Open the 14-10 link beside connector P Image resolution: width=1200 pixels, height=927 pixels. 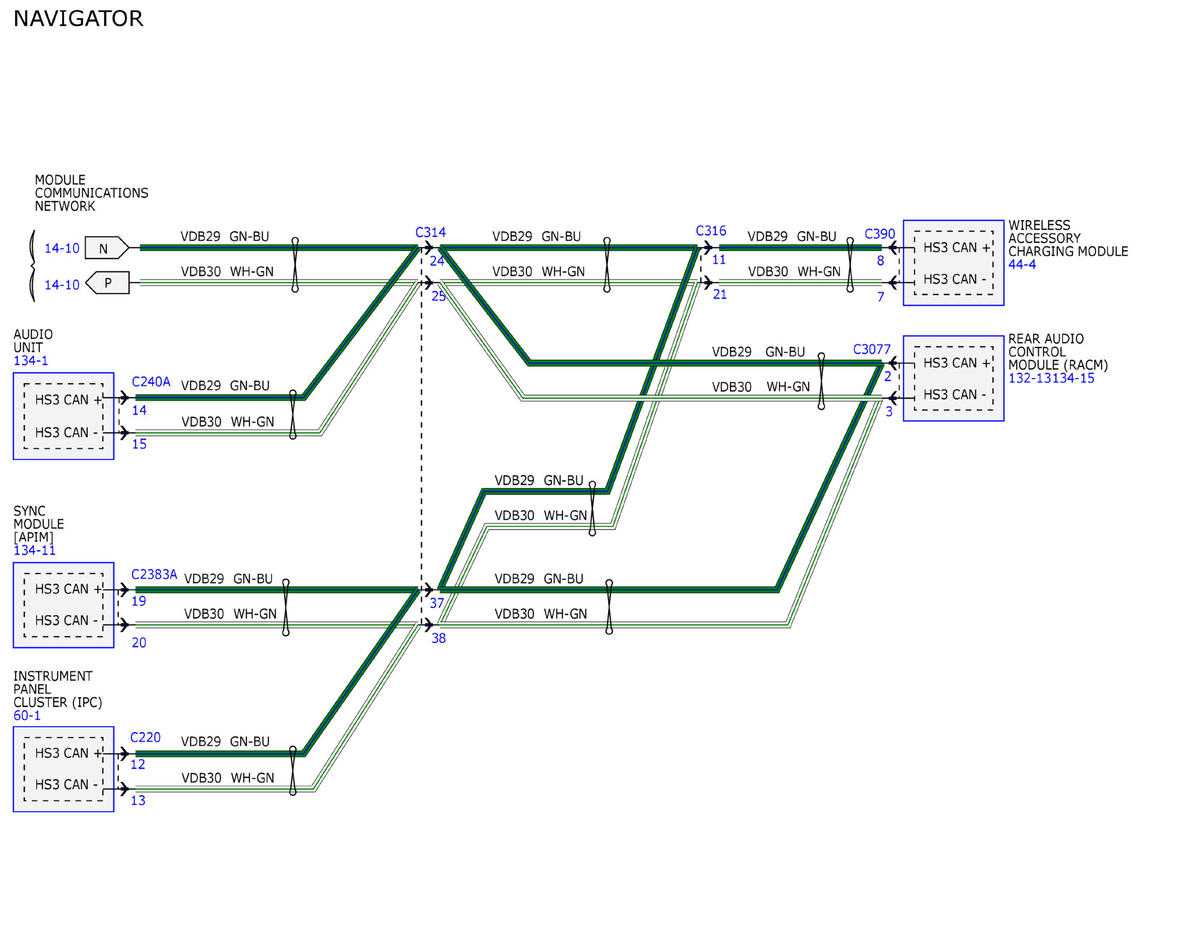coord(61,285)
